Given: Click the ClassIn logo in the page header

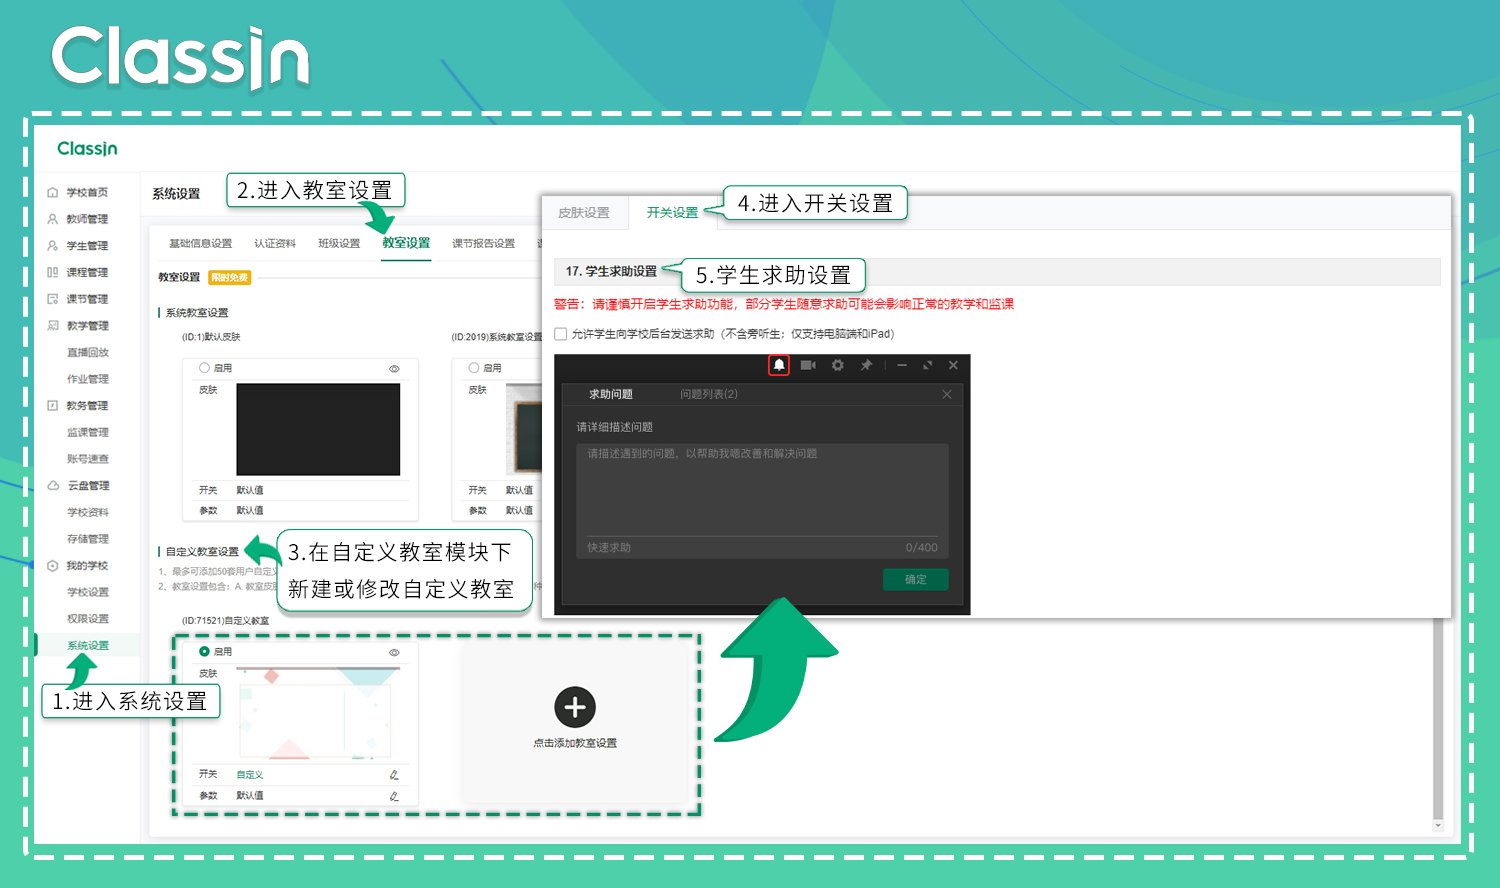Looking at the screenshot, I should click(87, 148).
